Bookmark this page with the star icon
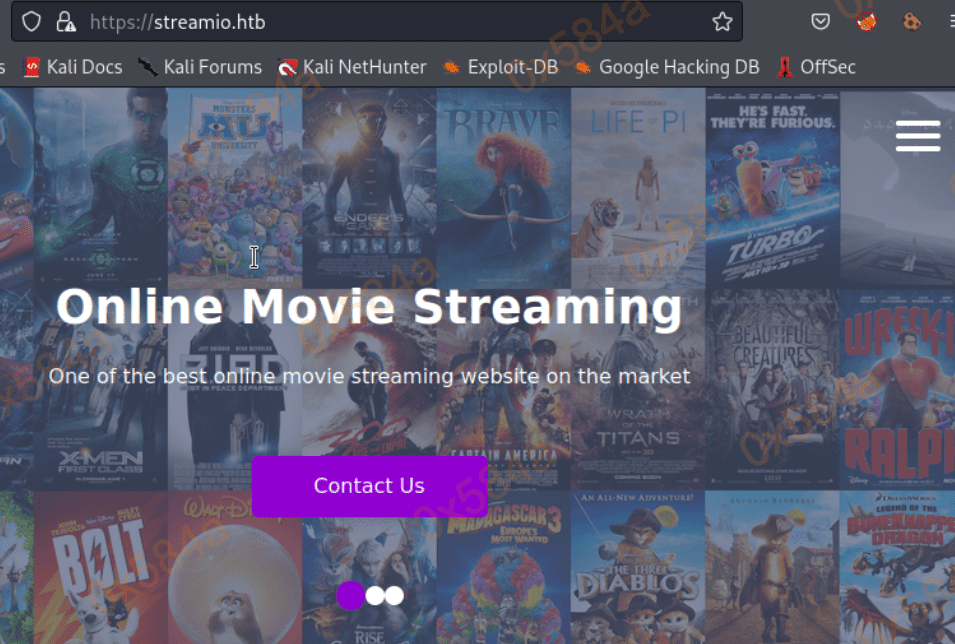This screenshot has height=644, width=955. (x=722, y=21)
